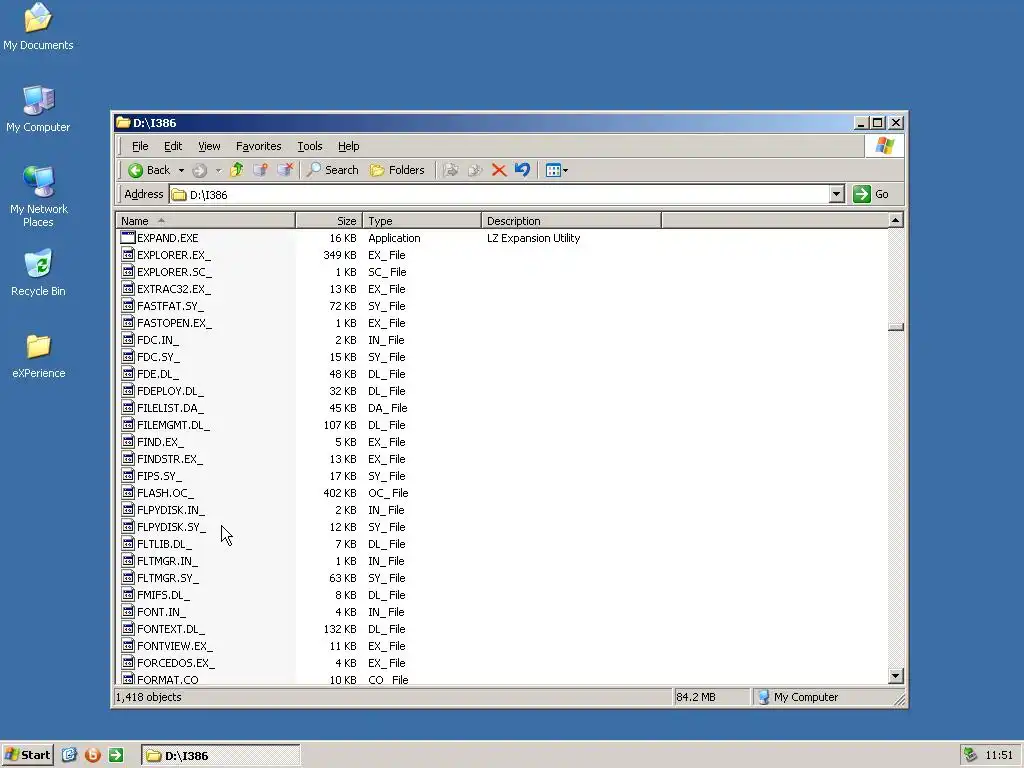Select the FLPYDISK.IN_ file name
The height and width of the screenshot is (768, 1024).
coord(170,510)
